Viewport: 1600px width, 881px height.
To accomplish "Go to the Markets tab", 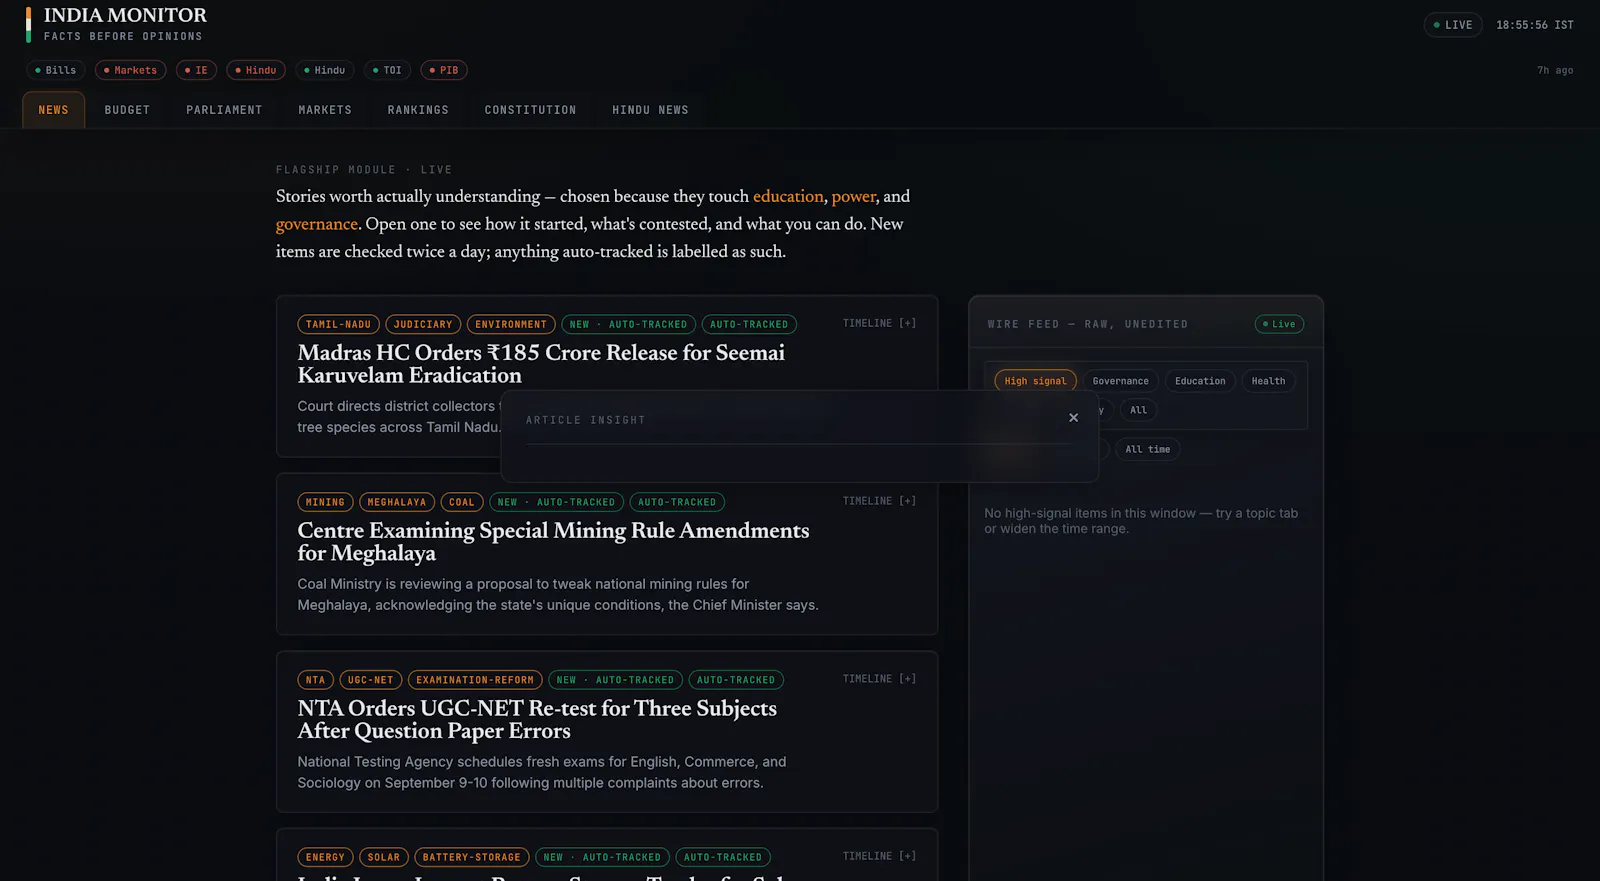I will pos(325,110).
